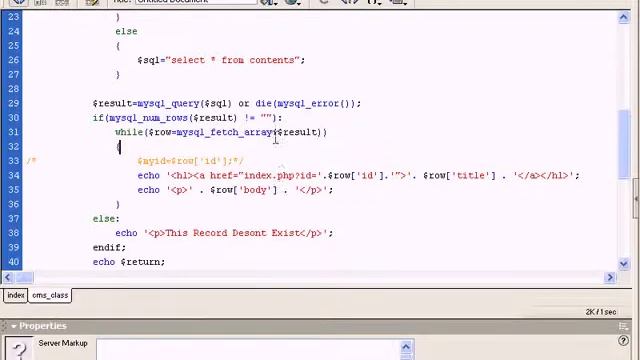
Task: Open the Properties panel options menu icon
Action: click(623, 326)
